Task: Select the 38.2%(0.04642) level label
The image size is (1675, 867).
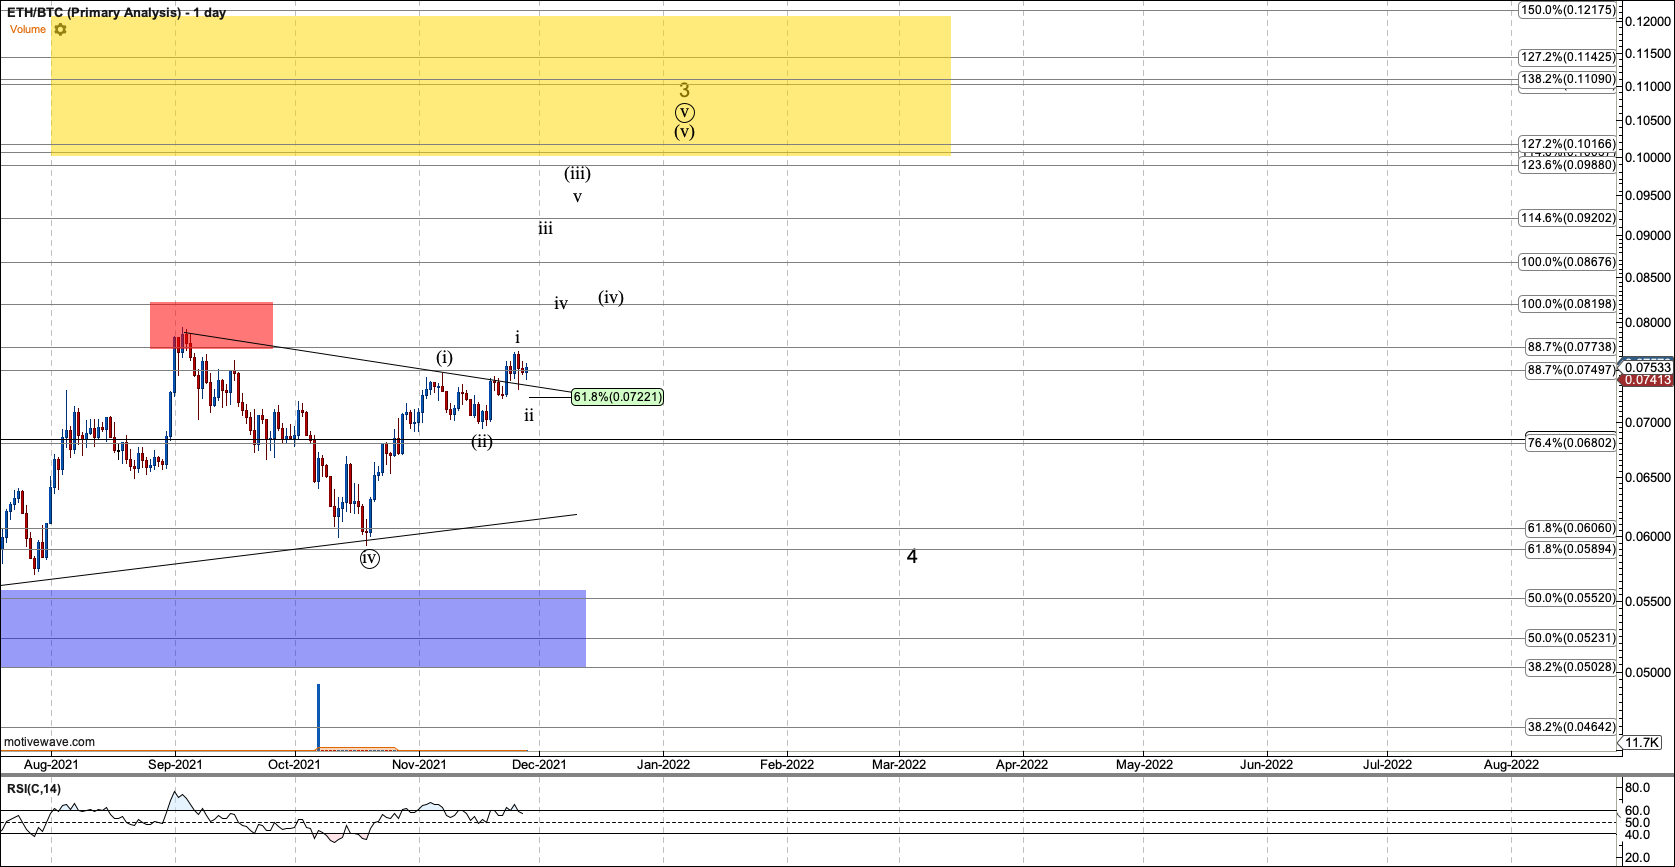Action: (1570, 727)
